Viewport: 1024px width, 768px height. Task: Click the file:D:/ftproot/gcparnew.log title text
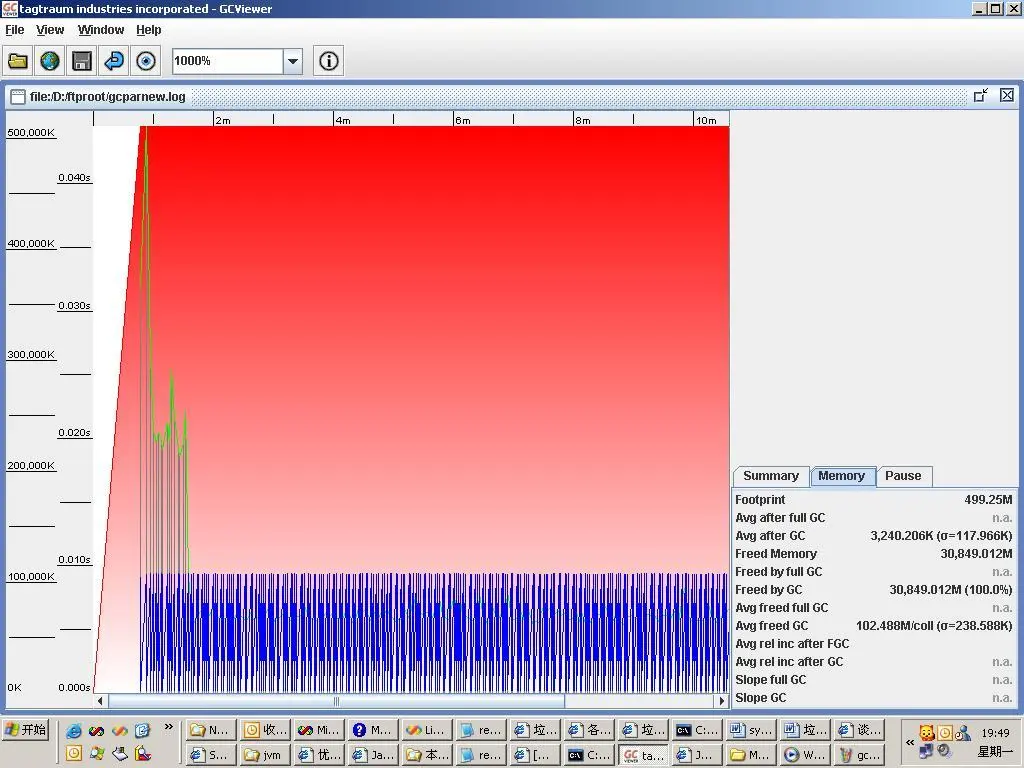108,97
